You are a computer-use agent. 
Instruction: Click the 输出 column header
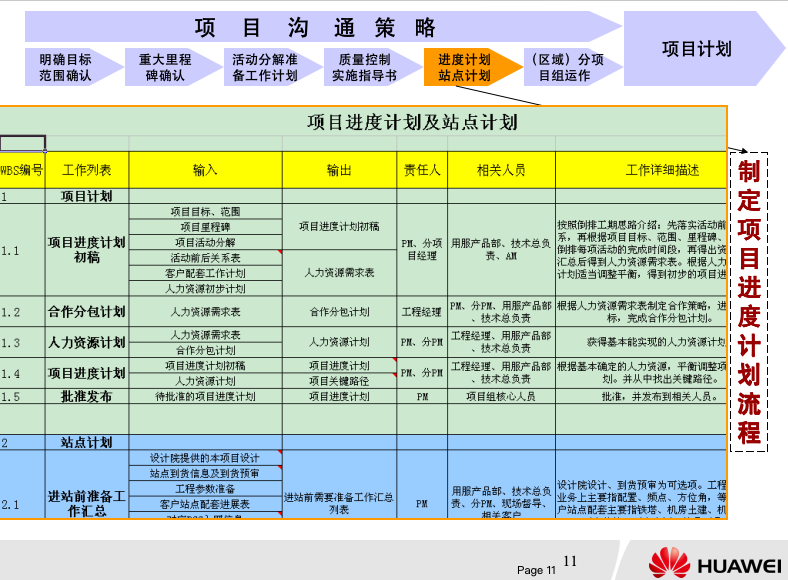click(x=340, y=170)
